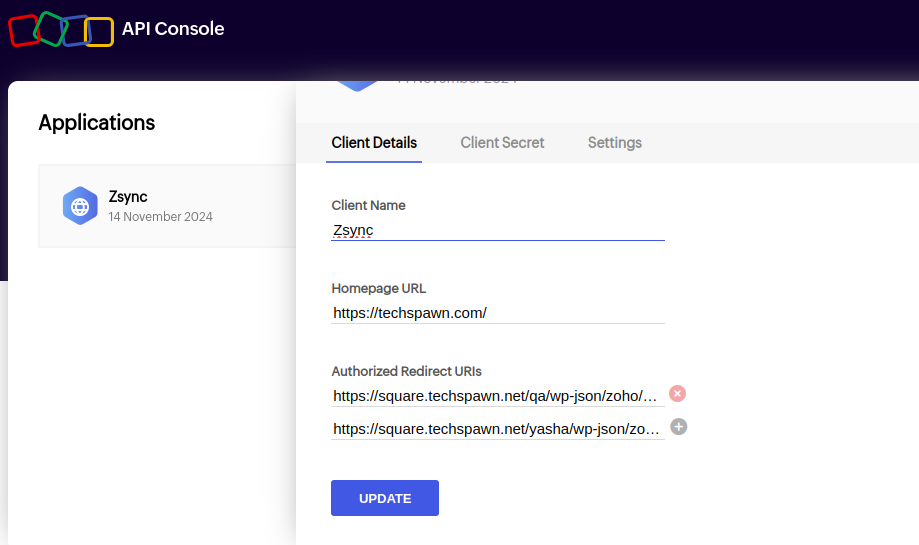Click into the Homepage URL field
Image resolution: width=919 pixels, height=545 pixels.
pyautogui.click(x=497, y=313)
